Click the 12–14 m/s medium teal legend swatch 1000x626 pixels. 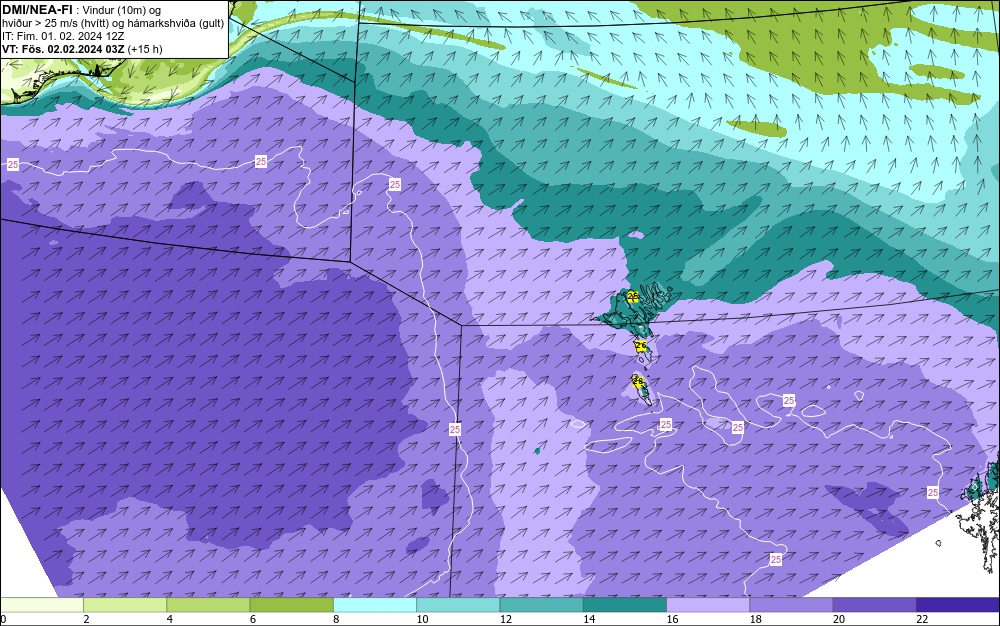[541, 604]
